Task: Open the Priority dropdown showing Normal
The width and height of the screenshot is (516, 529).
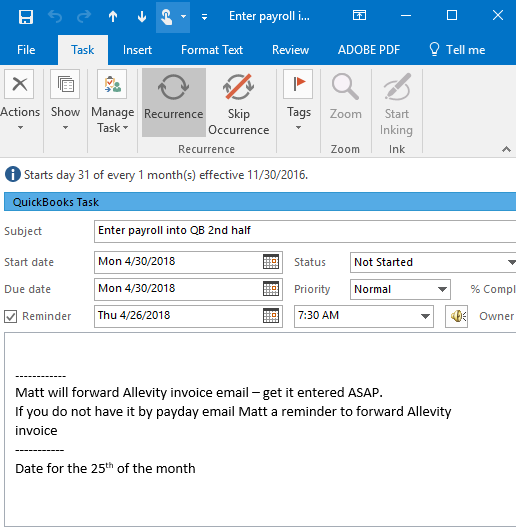Action: coord(400,289)
